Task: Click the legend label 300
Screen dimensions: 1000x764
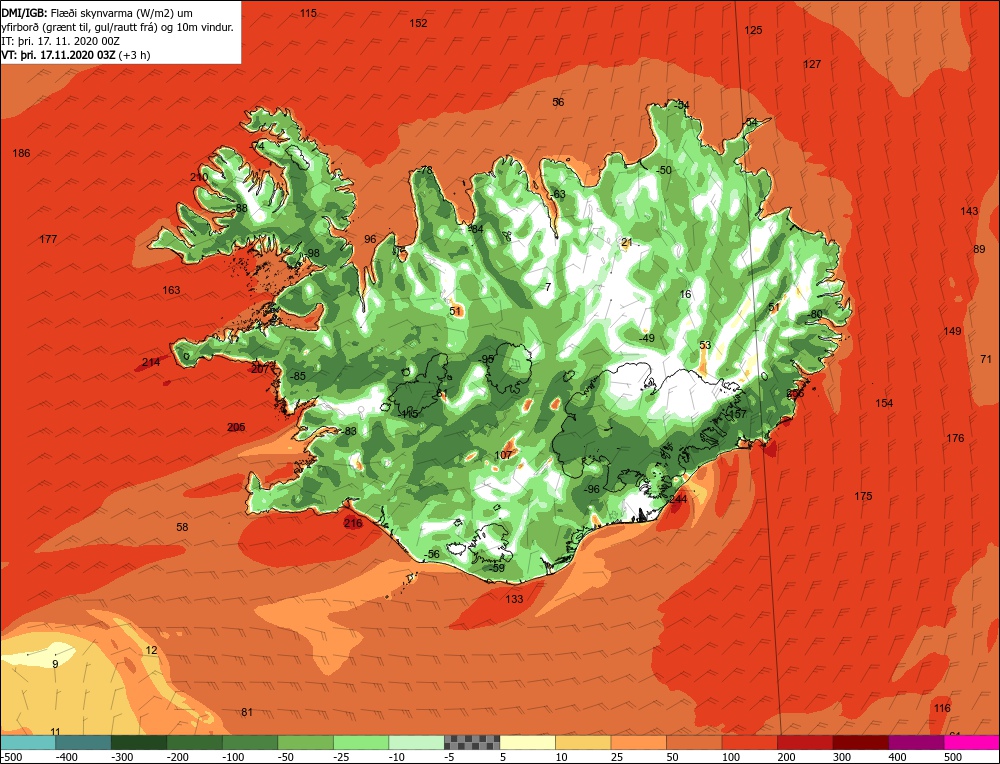Action: [842, 757]
